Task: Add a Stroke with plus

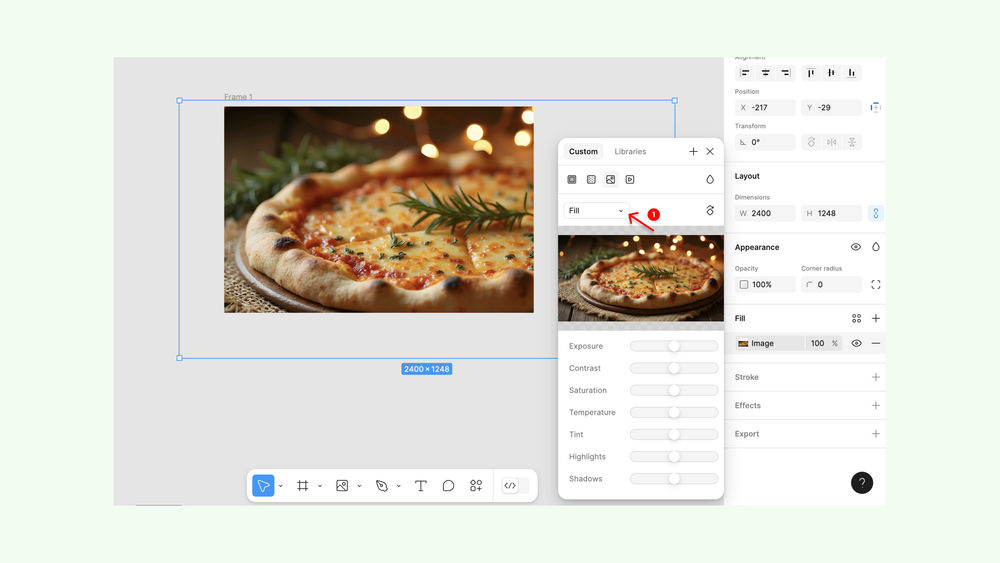Action: tap(876, 377)
